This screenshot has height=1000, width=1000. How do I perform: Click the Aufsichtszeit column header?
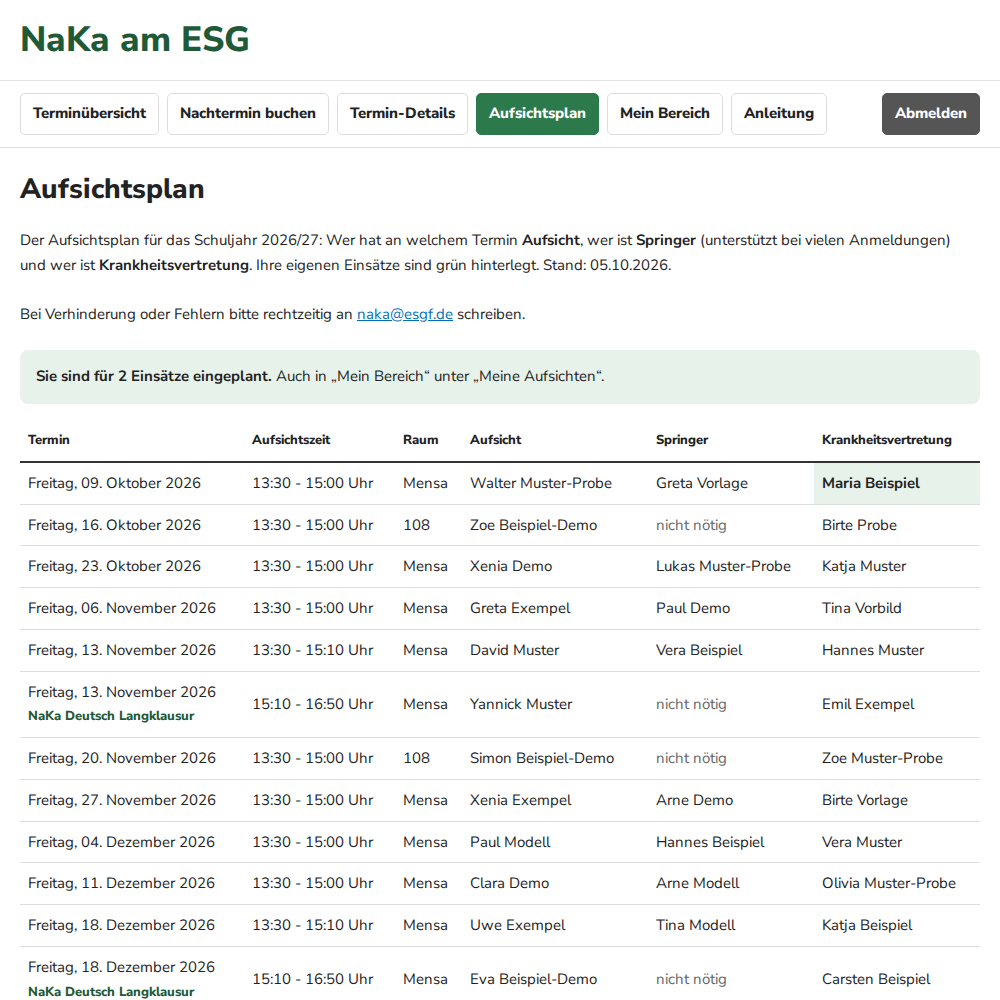click(291, 439)
